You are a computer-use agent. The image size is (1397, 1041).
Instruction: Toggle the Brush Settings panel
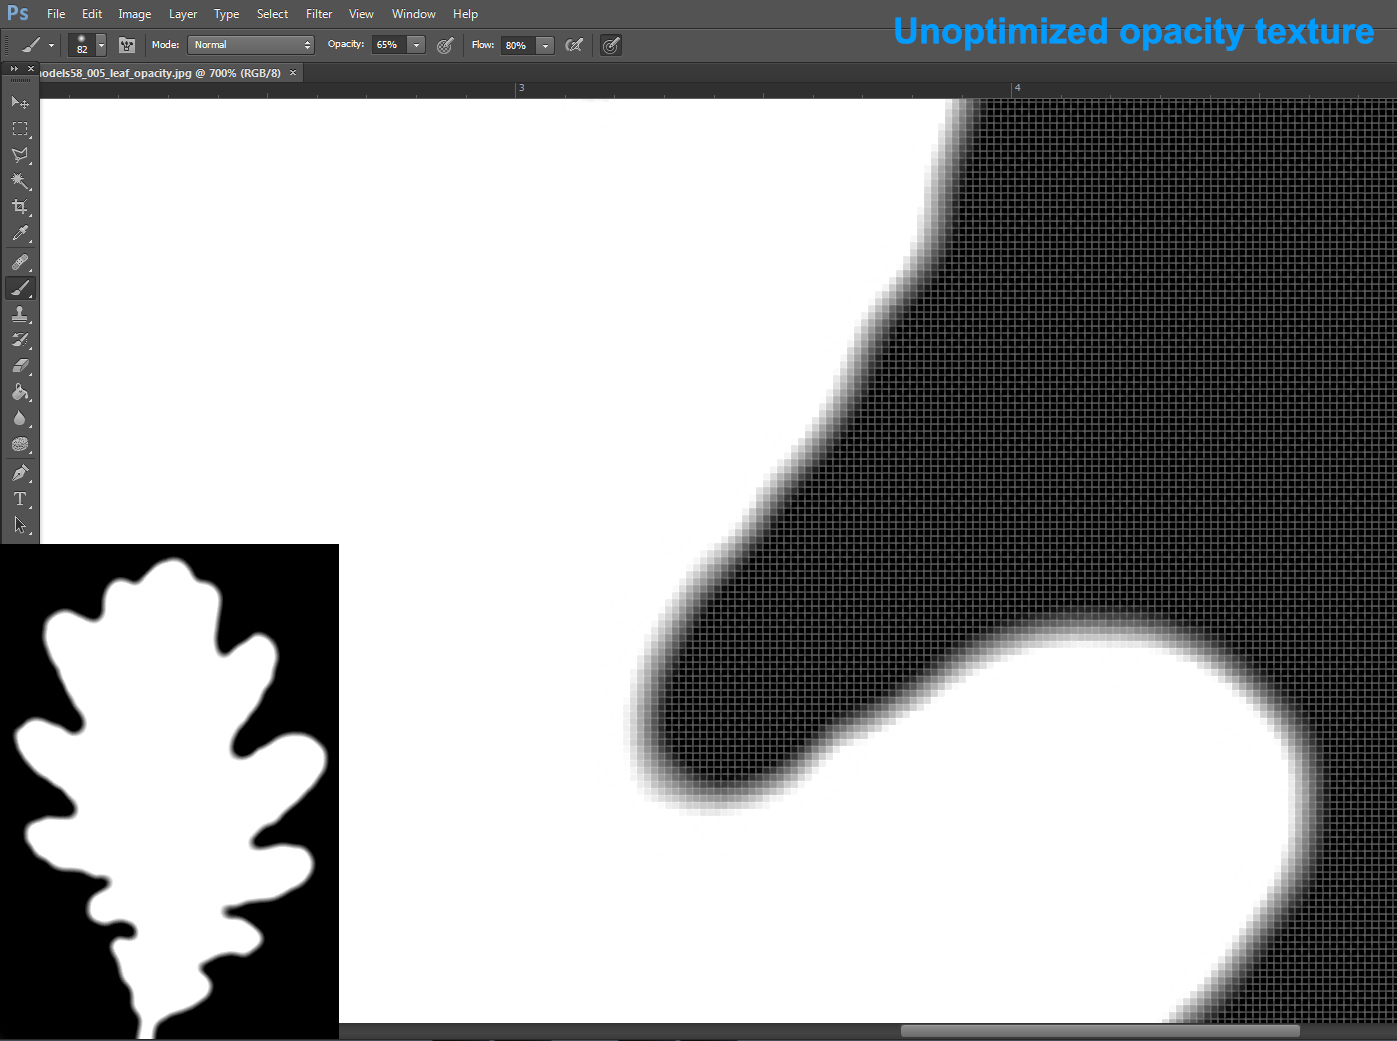click(126, 45)
